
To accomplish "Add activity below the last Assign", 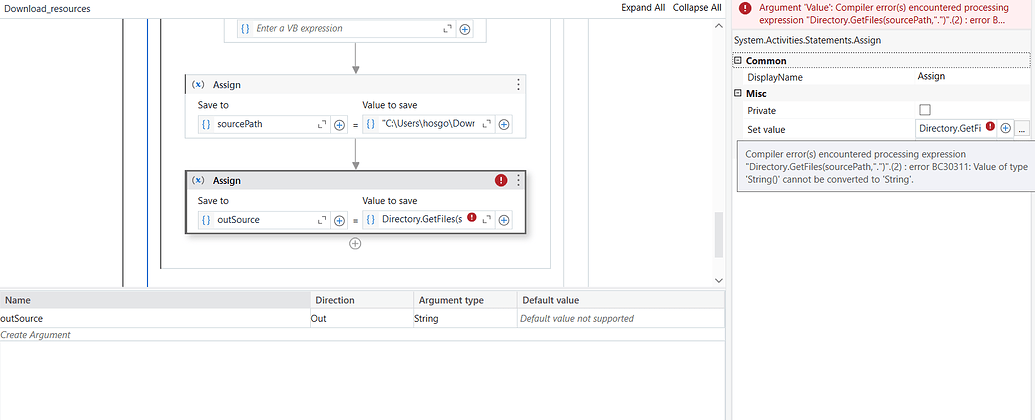I will [x=355, y=243].
